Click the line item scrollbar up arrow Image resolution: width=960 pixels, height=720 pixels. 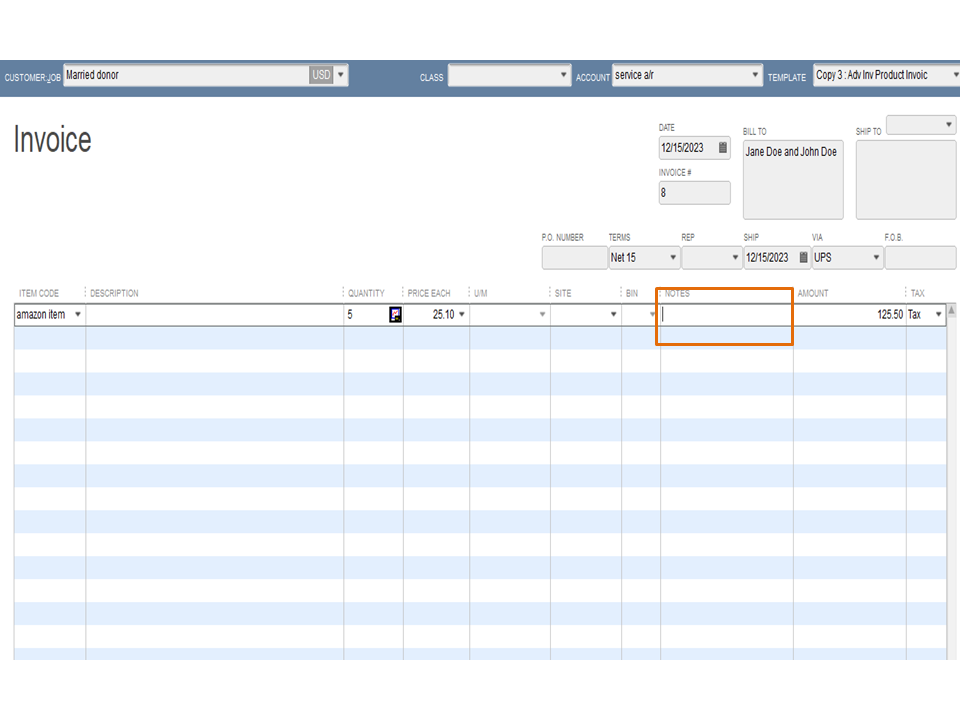pyautogui.click(x=951, y=310)
